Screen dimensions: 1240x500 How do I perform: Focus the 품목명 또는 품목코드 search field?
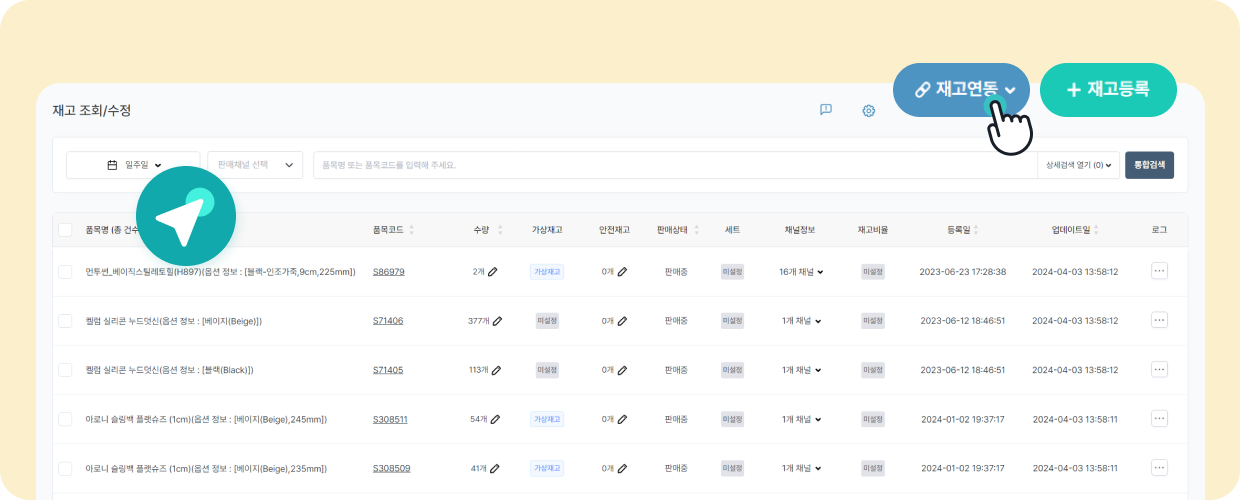(675, 165)
